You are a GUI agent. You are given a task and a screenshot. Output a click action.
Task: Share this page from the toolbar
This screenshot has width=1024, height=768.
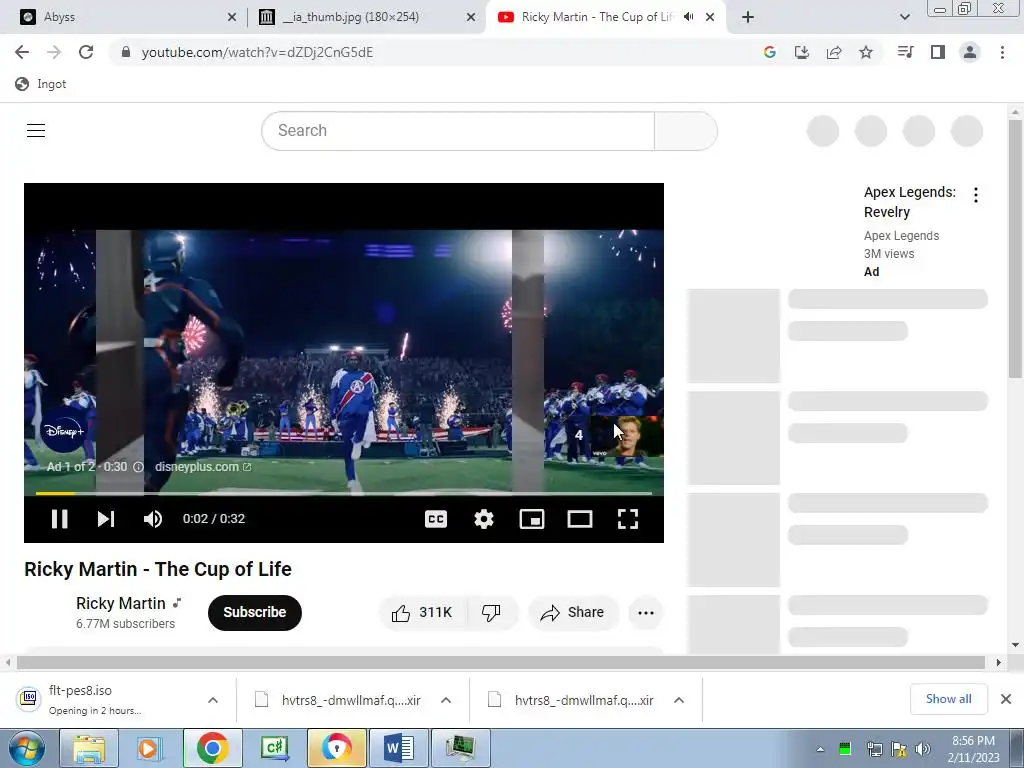click(834, 52)
